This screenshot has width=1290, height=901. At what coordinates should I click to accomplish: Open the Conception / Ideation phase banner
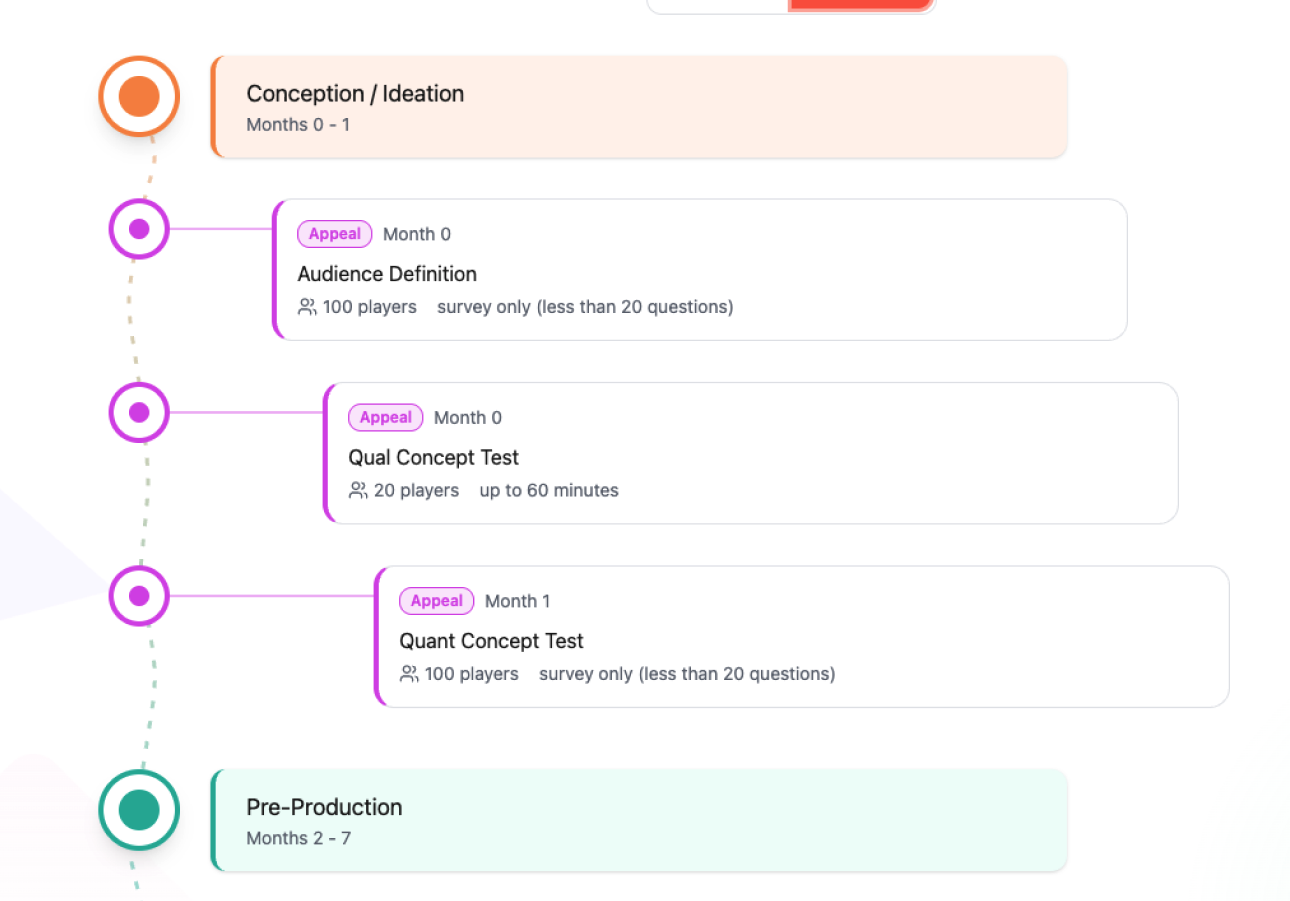click(x=640, y=107)
